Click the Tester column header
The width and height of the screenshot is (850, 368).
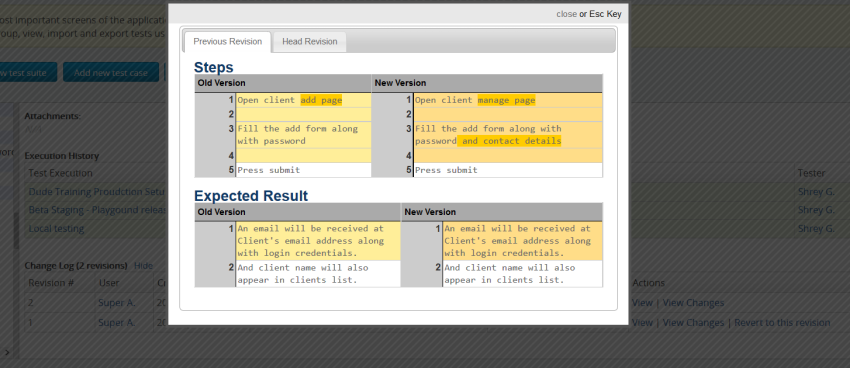click(811, 173)
